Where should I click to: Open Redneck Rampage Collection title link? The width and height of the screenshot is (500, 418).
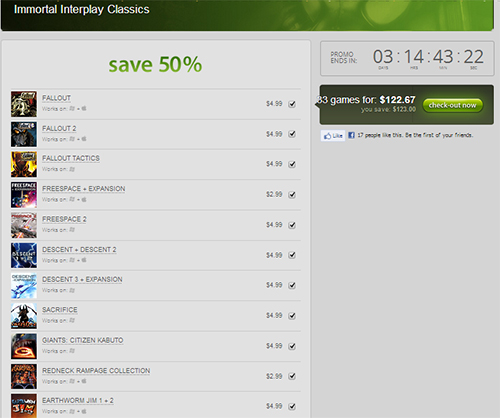(x=96, y=371)
